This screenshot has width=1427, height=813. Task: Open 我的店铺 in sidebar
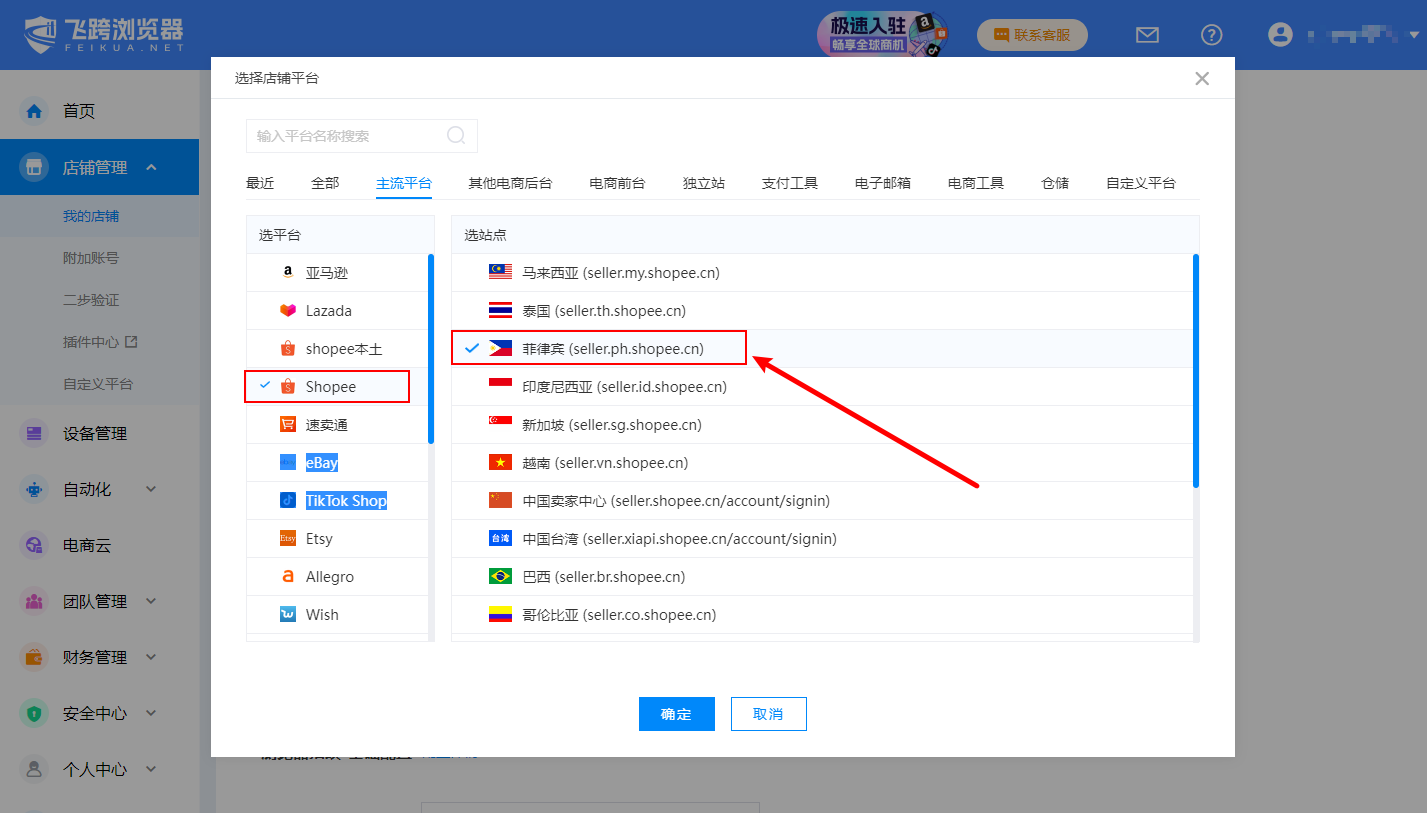91,216
